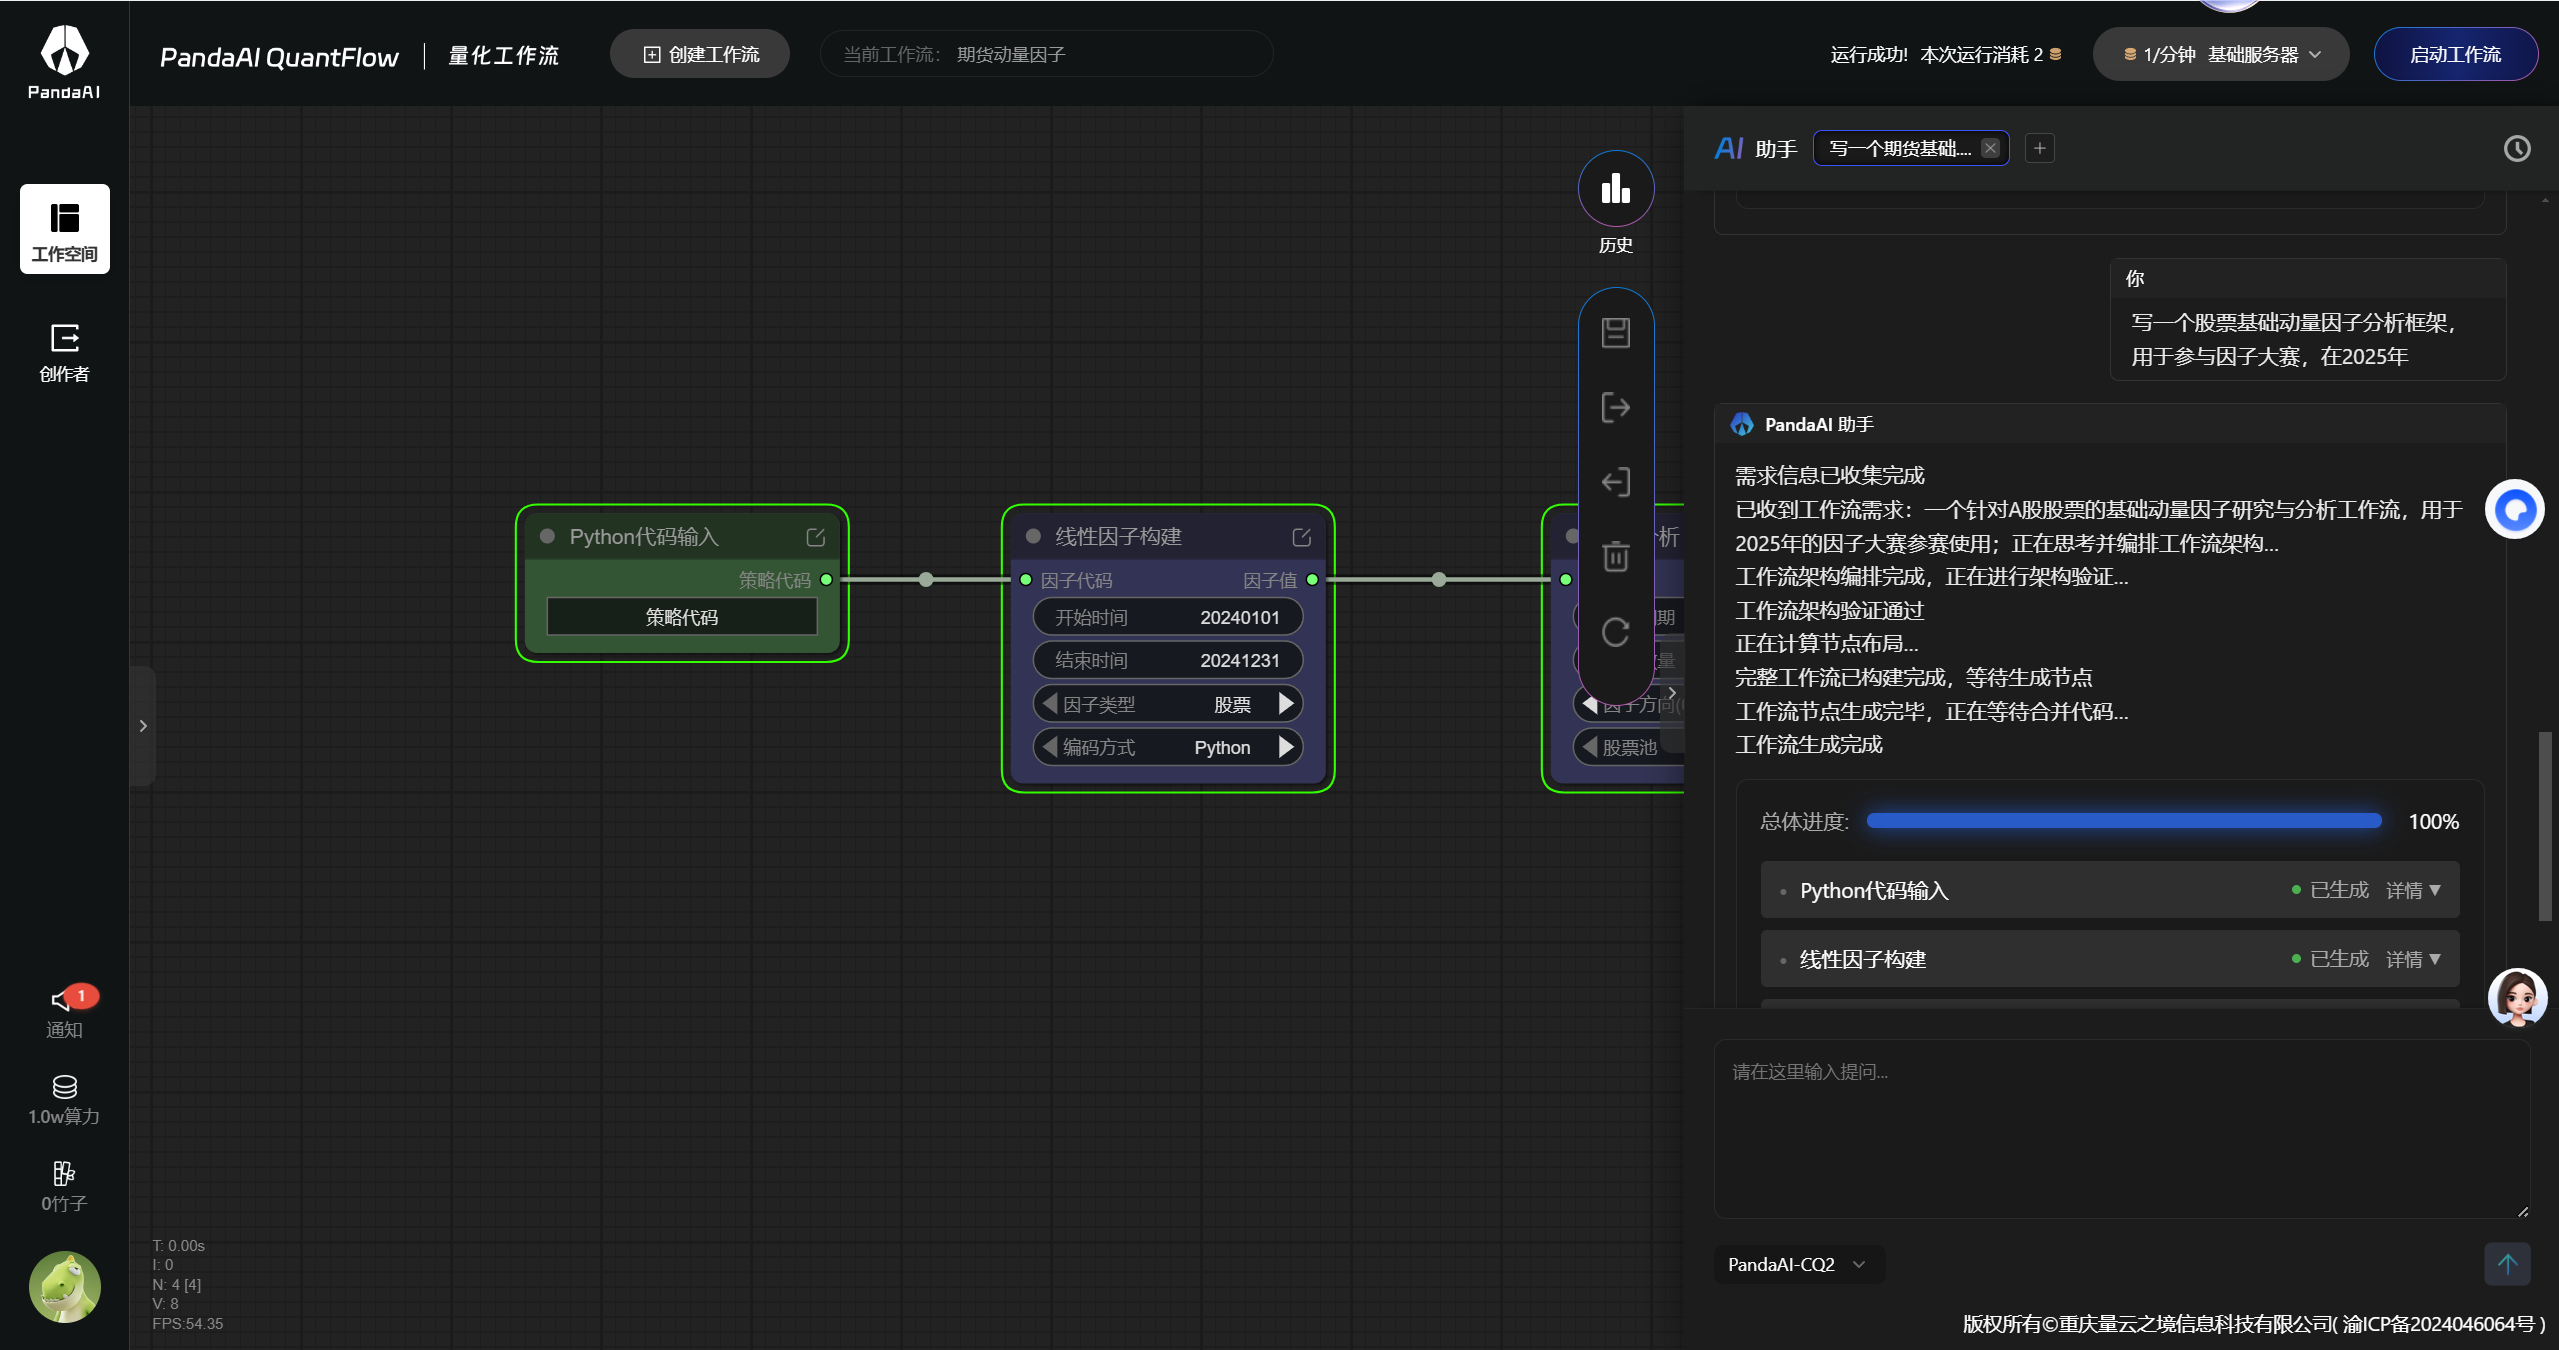Click the circular refresh icon in floating toolbar
This screenshot has height=1350, width=2559.
click(1616, 632)
